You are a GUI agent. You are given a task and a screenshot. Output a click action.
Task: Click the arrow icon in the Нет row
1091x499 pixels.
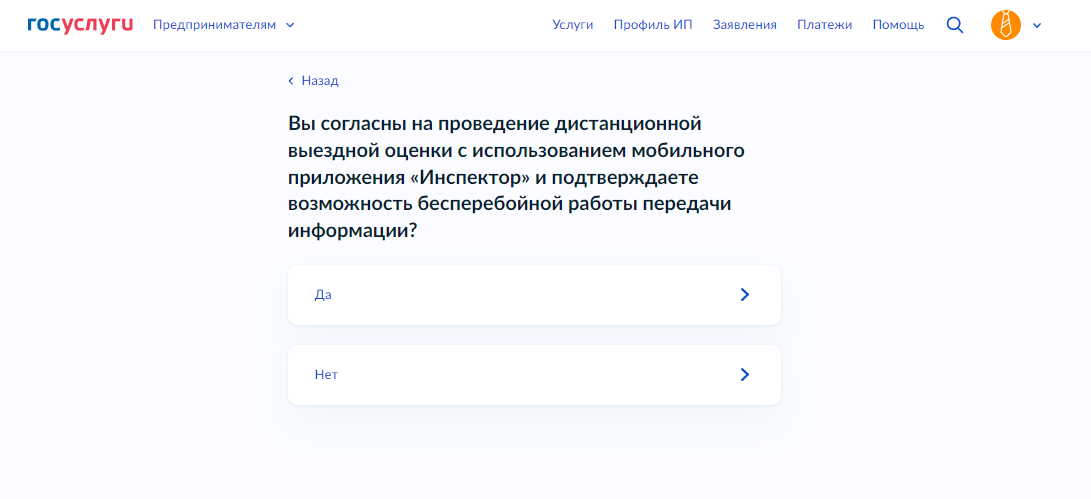(x=744, y=375)
